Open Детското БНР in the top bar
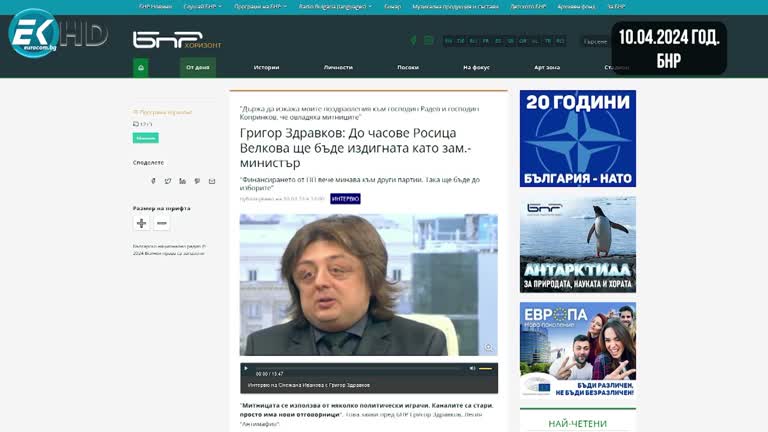The width and height of the screenshot is (768, 432). [x=528, y=6]
